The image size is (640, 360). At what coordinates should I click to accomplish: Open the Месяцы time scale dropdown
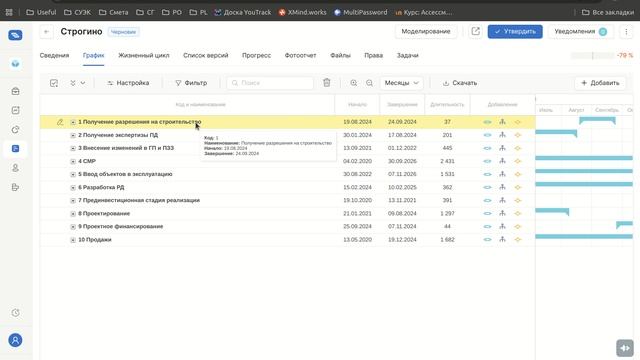coord(402,83)
